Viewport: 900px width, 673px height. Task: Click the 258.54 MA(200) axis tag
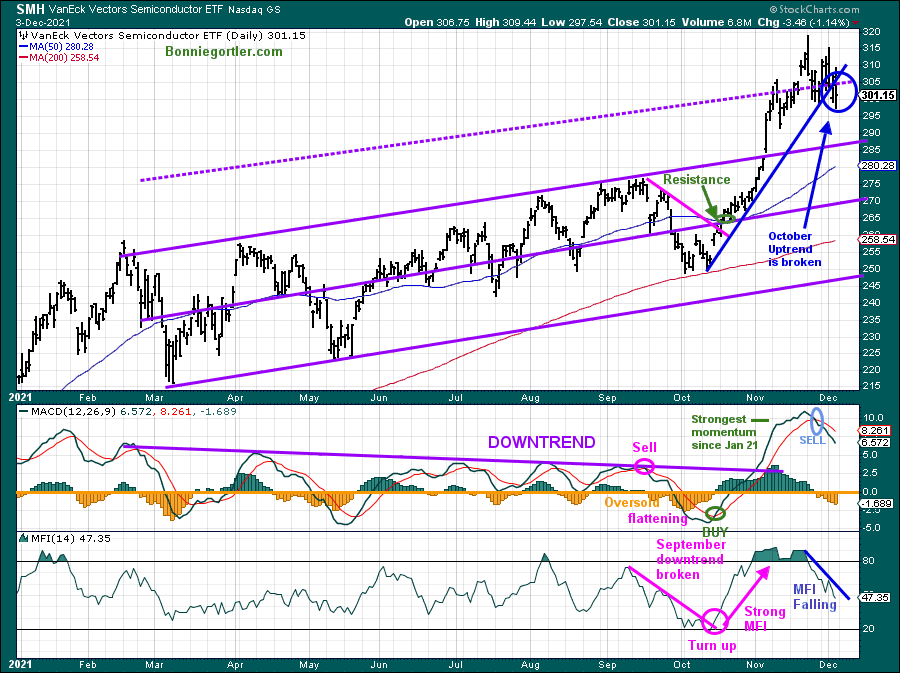(x=878, y=239)
